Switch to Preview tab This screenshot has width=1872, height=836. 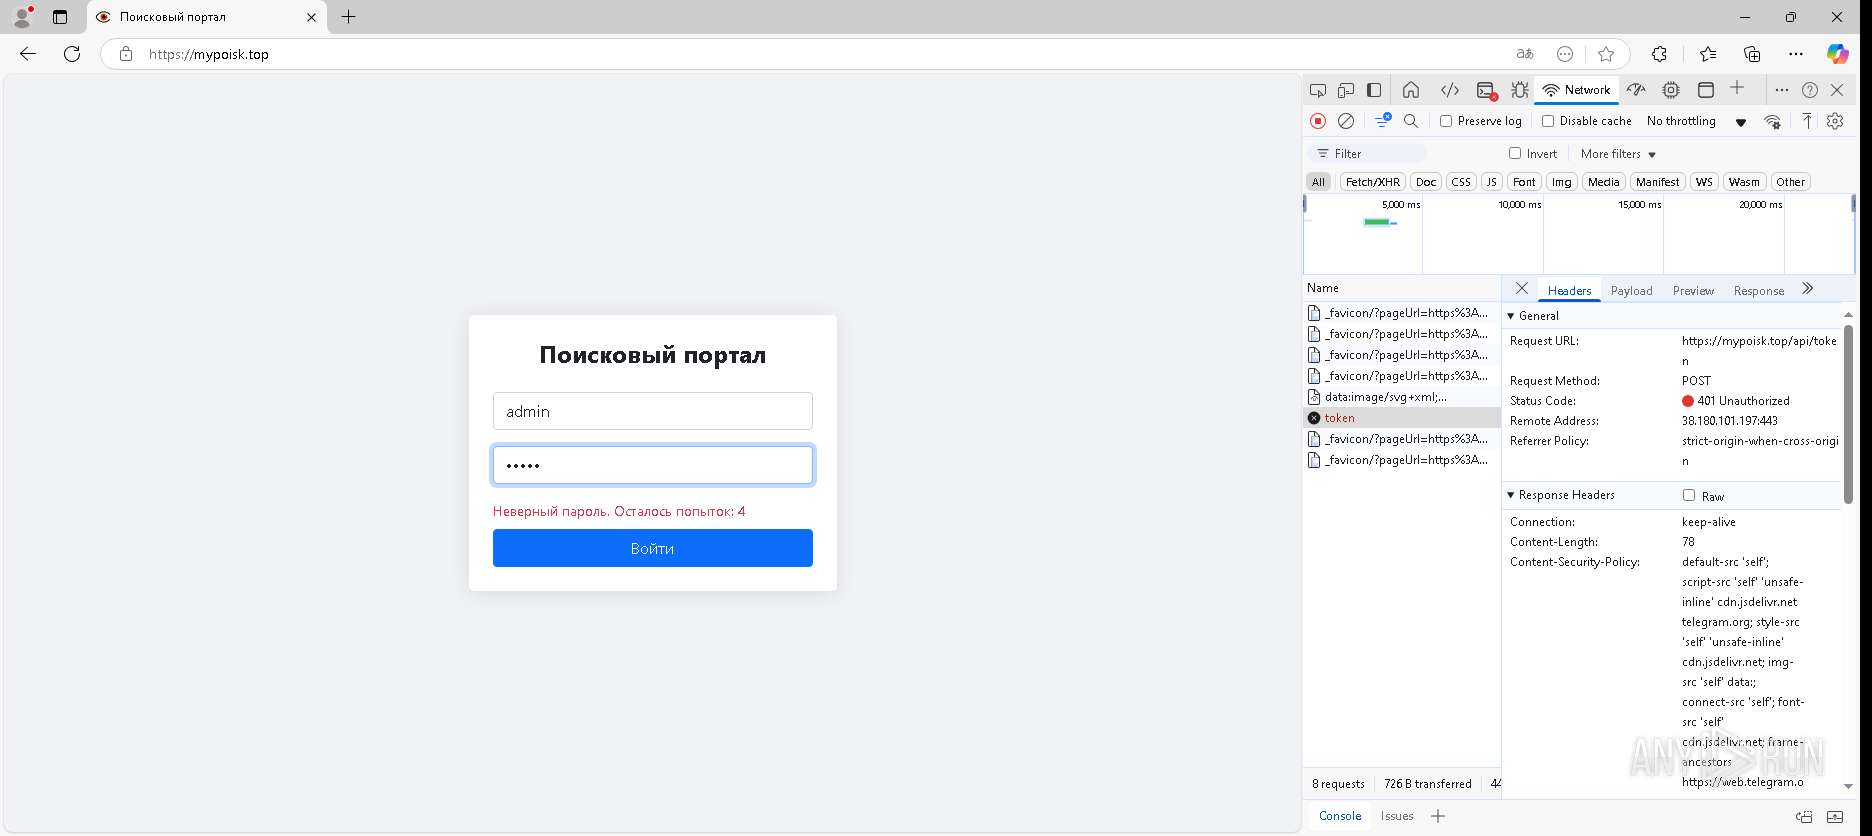pyautogui.click(x=1693, y=291)
